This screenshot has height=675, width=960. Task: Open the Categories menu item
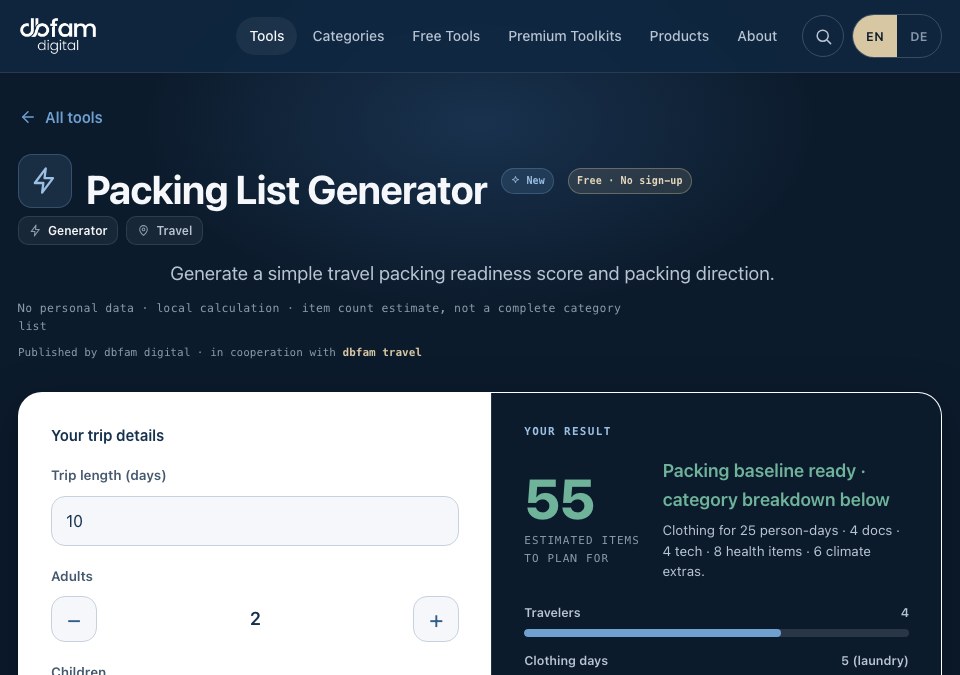tap(348, 36)
